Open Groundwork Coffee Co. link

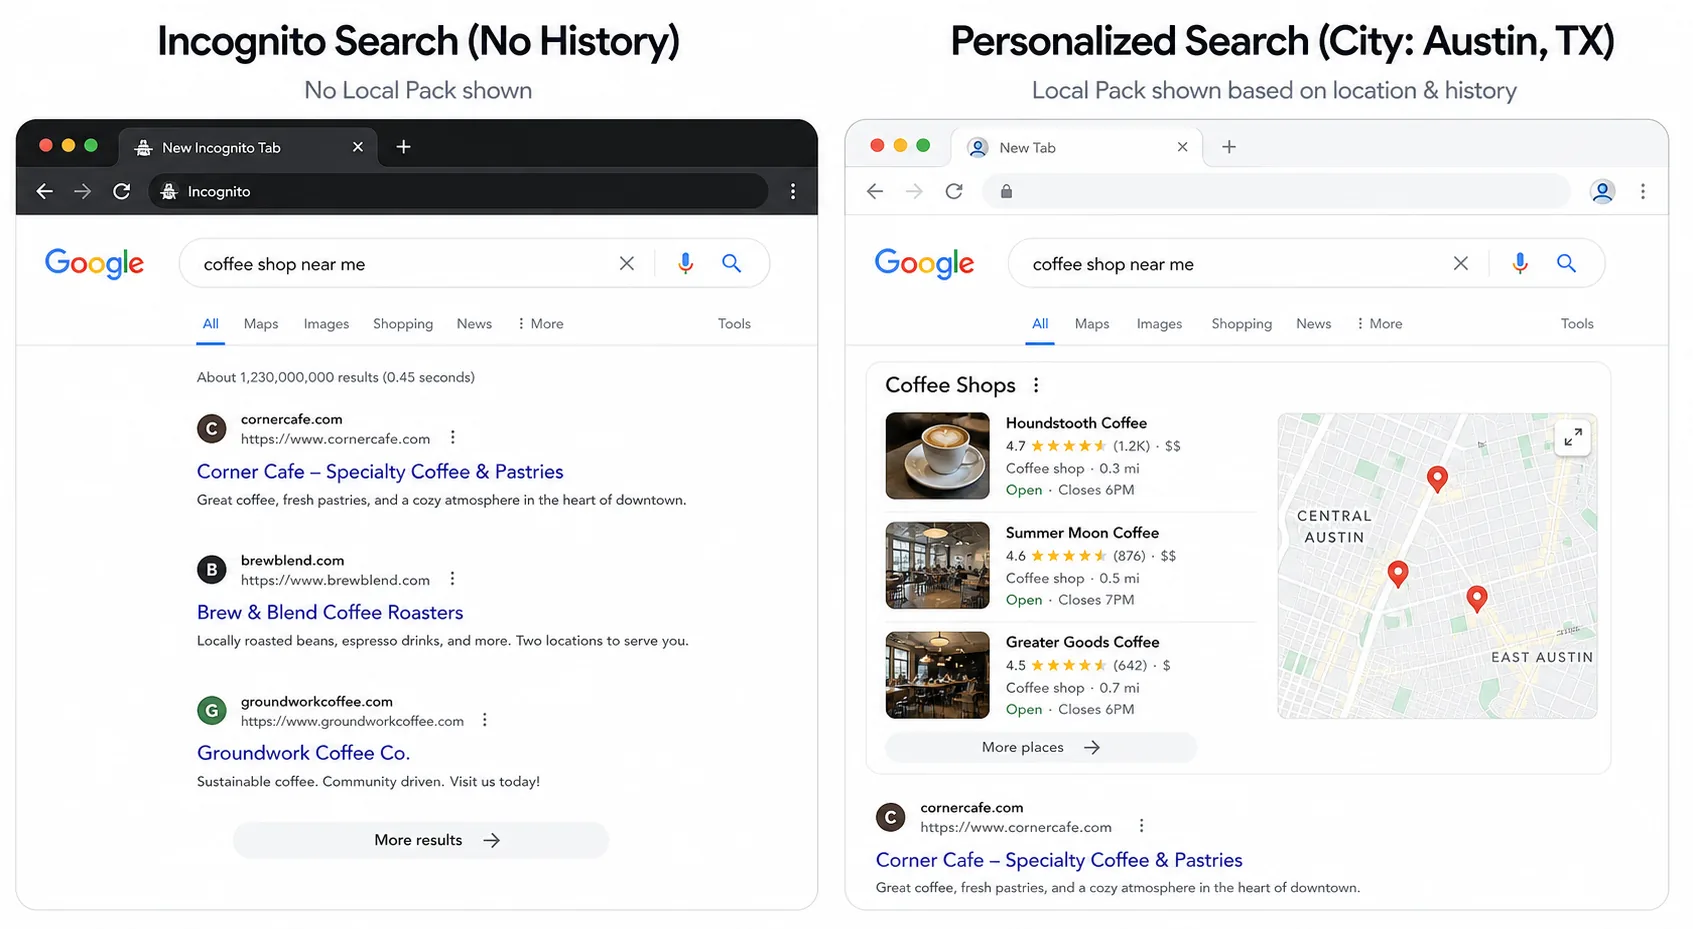pos(303,752)
